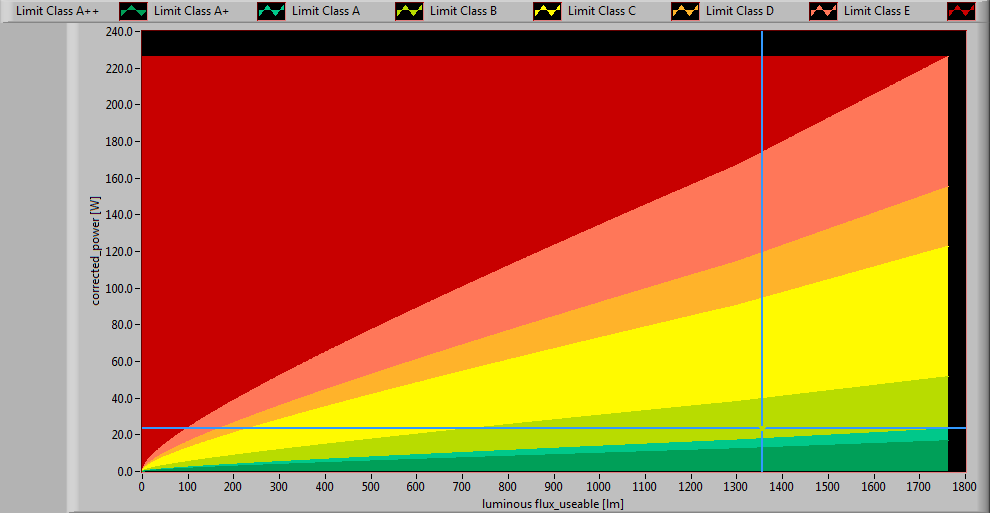The height and width of the screenshot is (513, 990).
Task: Click the yellow Limit Class B plot icon
Action: [x=548, y=11]
